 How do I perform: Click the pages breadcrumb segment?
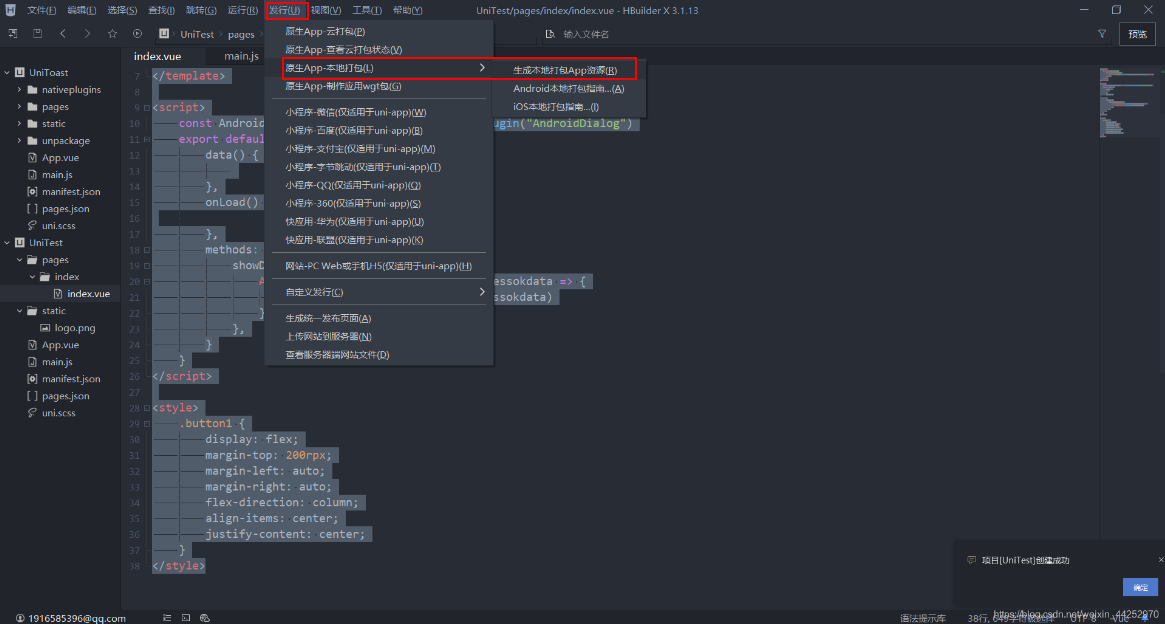[241, 34]
